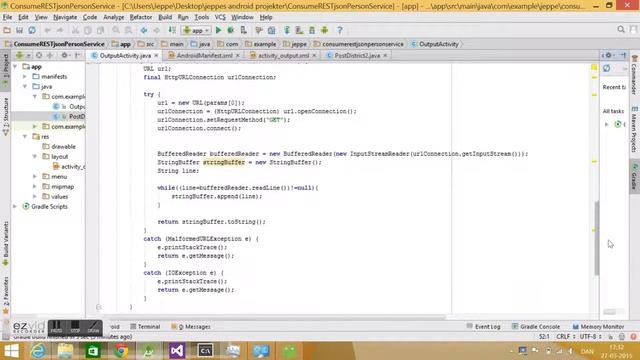
Task: Open Chrome from the taskbar
Action: [x=121, y=351]
